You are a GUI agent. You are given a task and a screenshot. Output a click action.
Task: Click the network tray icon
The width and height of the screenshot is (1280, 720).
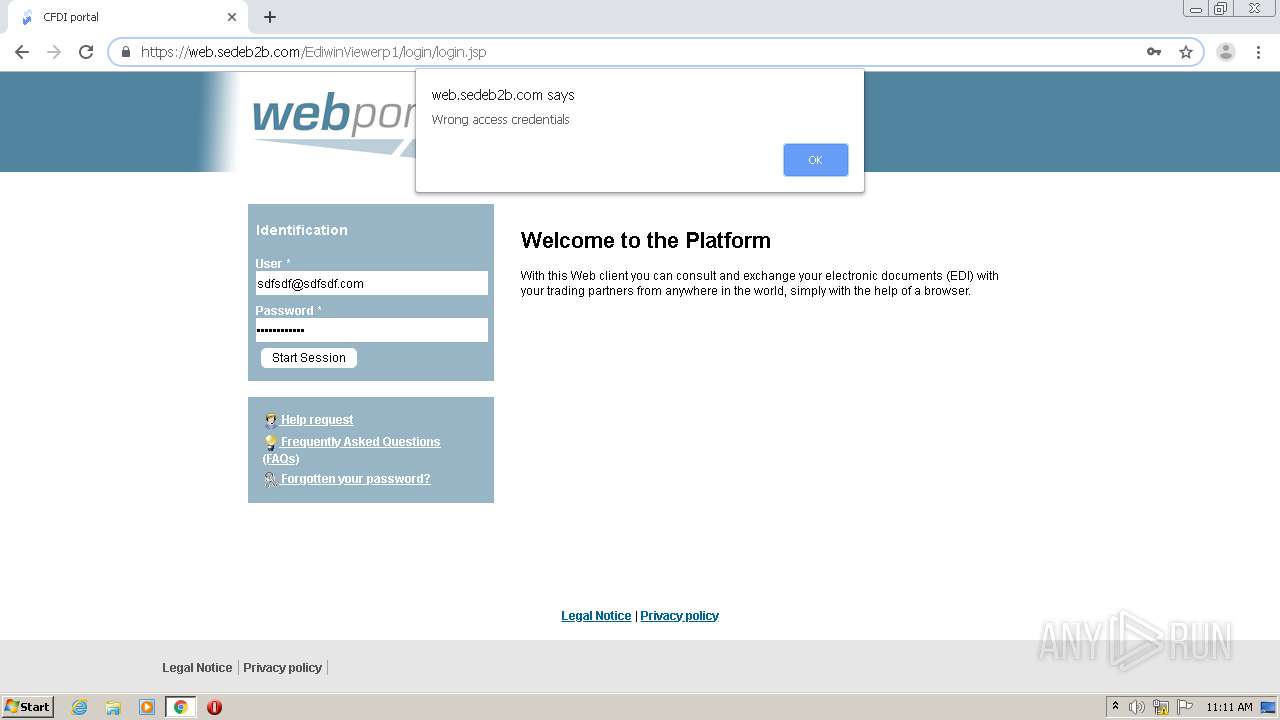1161,707
